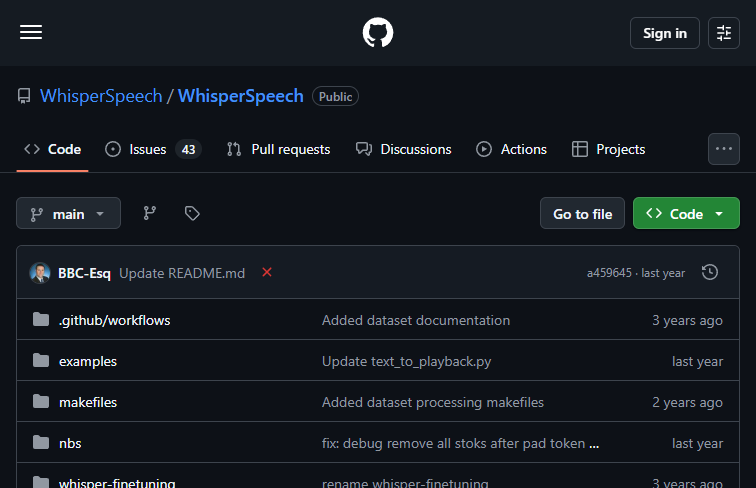Screen dimensions: 756x488
Task: Click the folder icon next to makefiles
Action: (x=41, y=401)
